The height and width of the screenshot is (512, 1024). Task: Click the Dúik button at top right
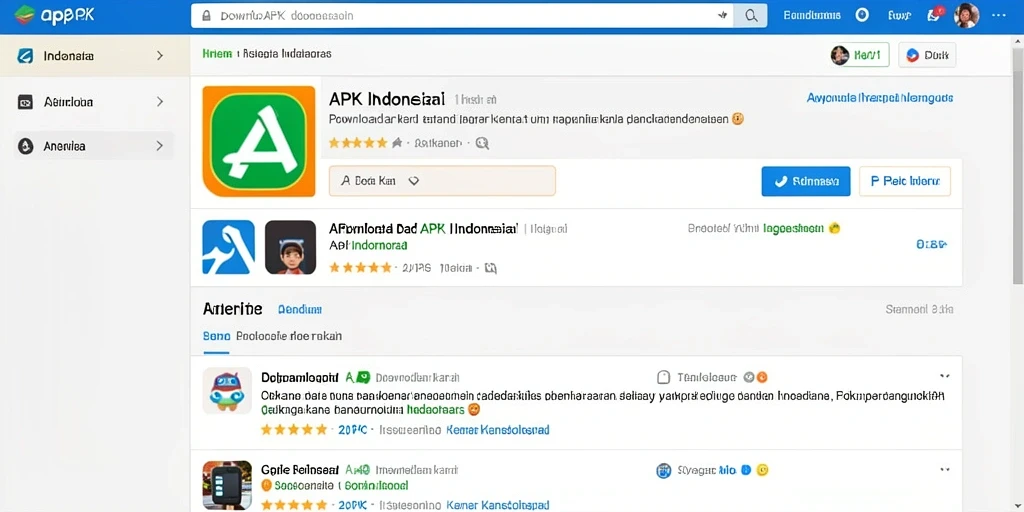[x=927, y=56]
